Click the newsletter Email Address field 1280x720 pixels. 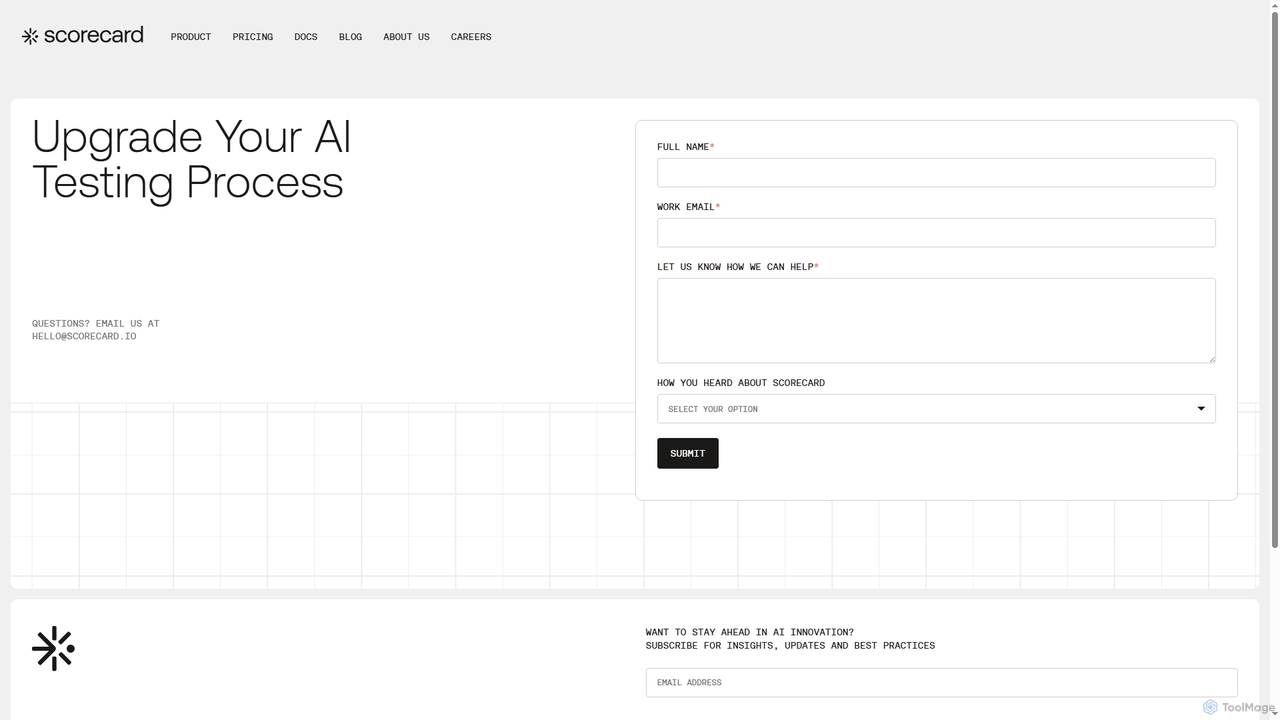tap(941, 682)
